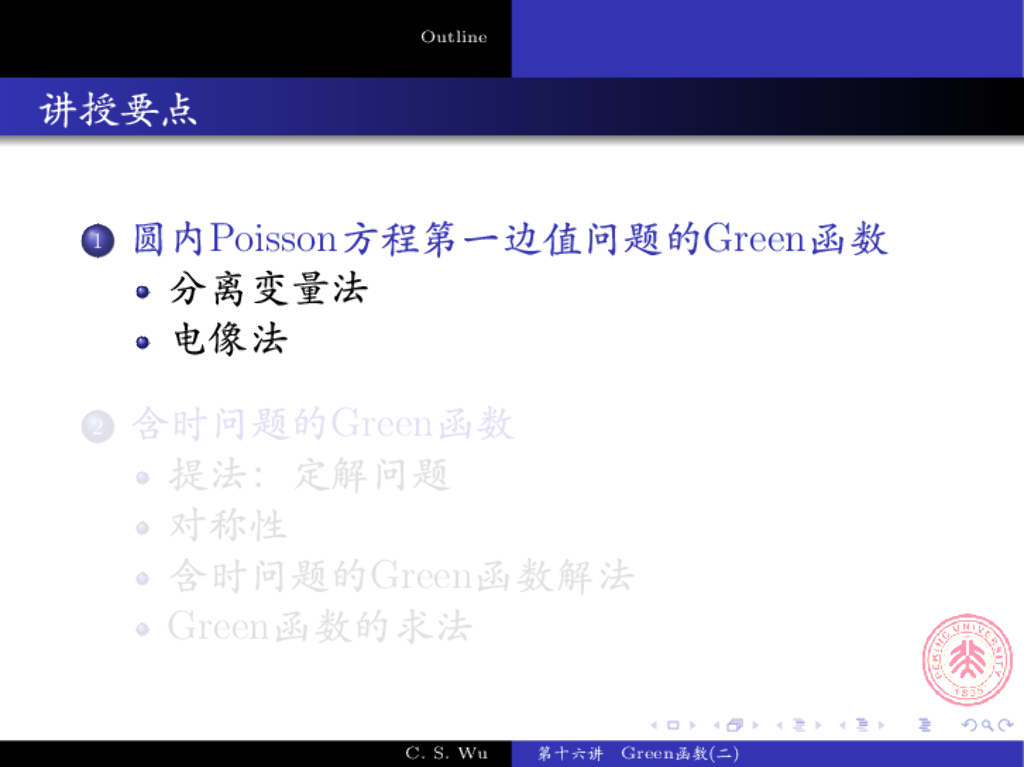Go to next frame with right arrow
Screen dimensions: 1024x767
coord(754,725)
